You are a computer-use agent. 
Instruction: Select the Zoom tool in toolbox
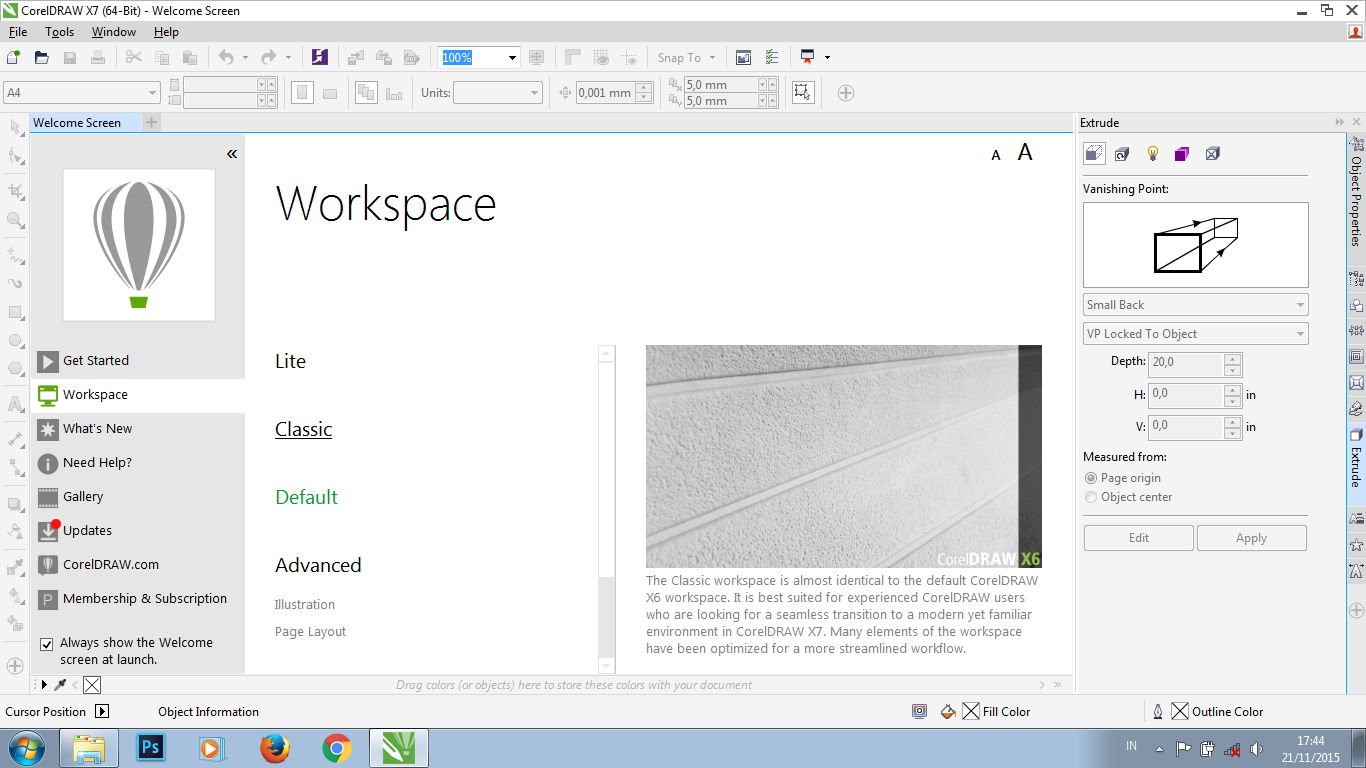[15, 219]
